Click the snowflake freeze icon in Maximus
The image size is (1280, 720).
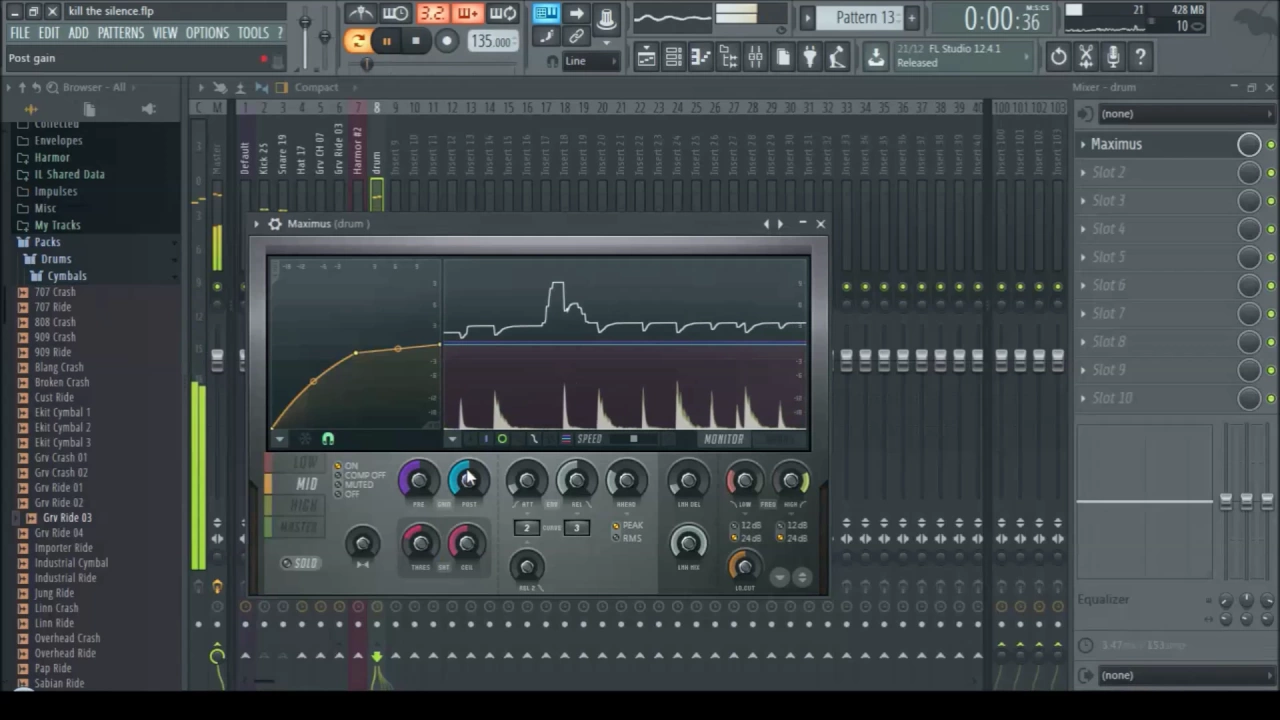[x=305, y=439]
